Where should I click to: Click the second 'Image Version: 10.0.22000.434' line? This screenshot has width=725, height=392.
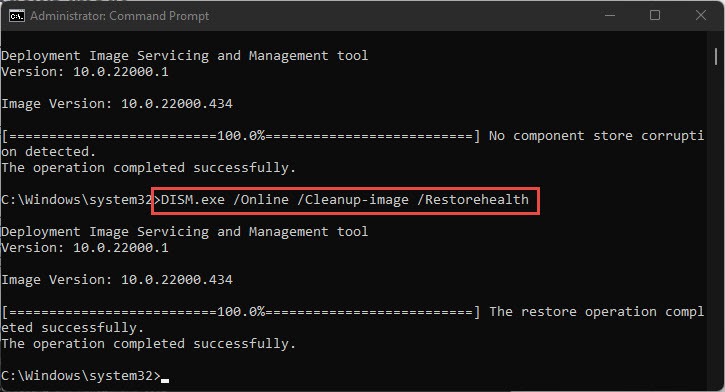pyautogui.click(x=117, y=280)
